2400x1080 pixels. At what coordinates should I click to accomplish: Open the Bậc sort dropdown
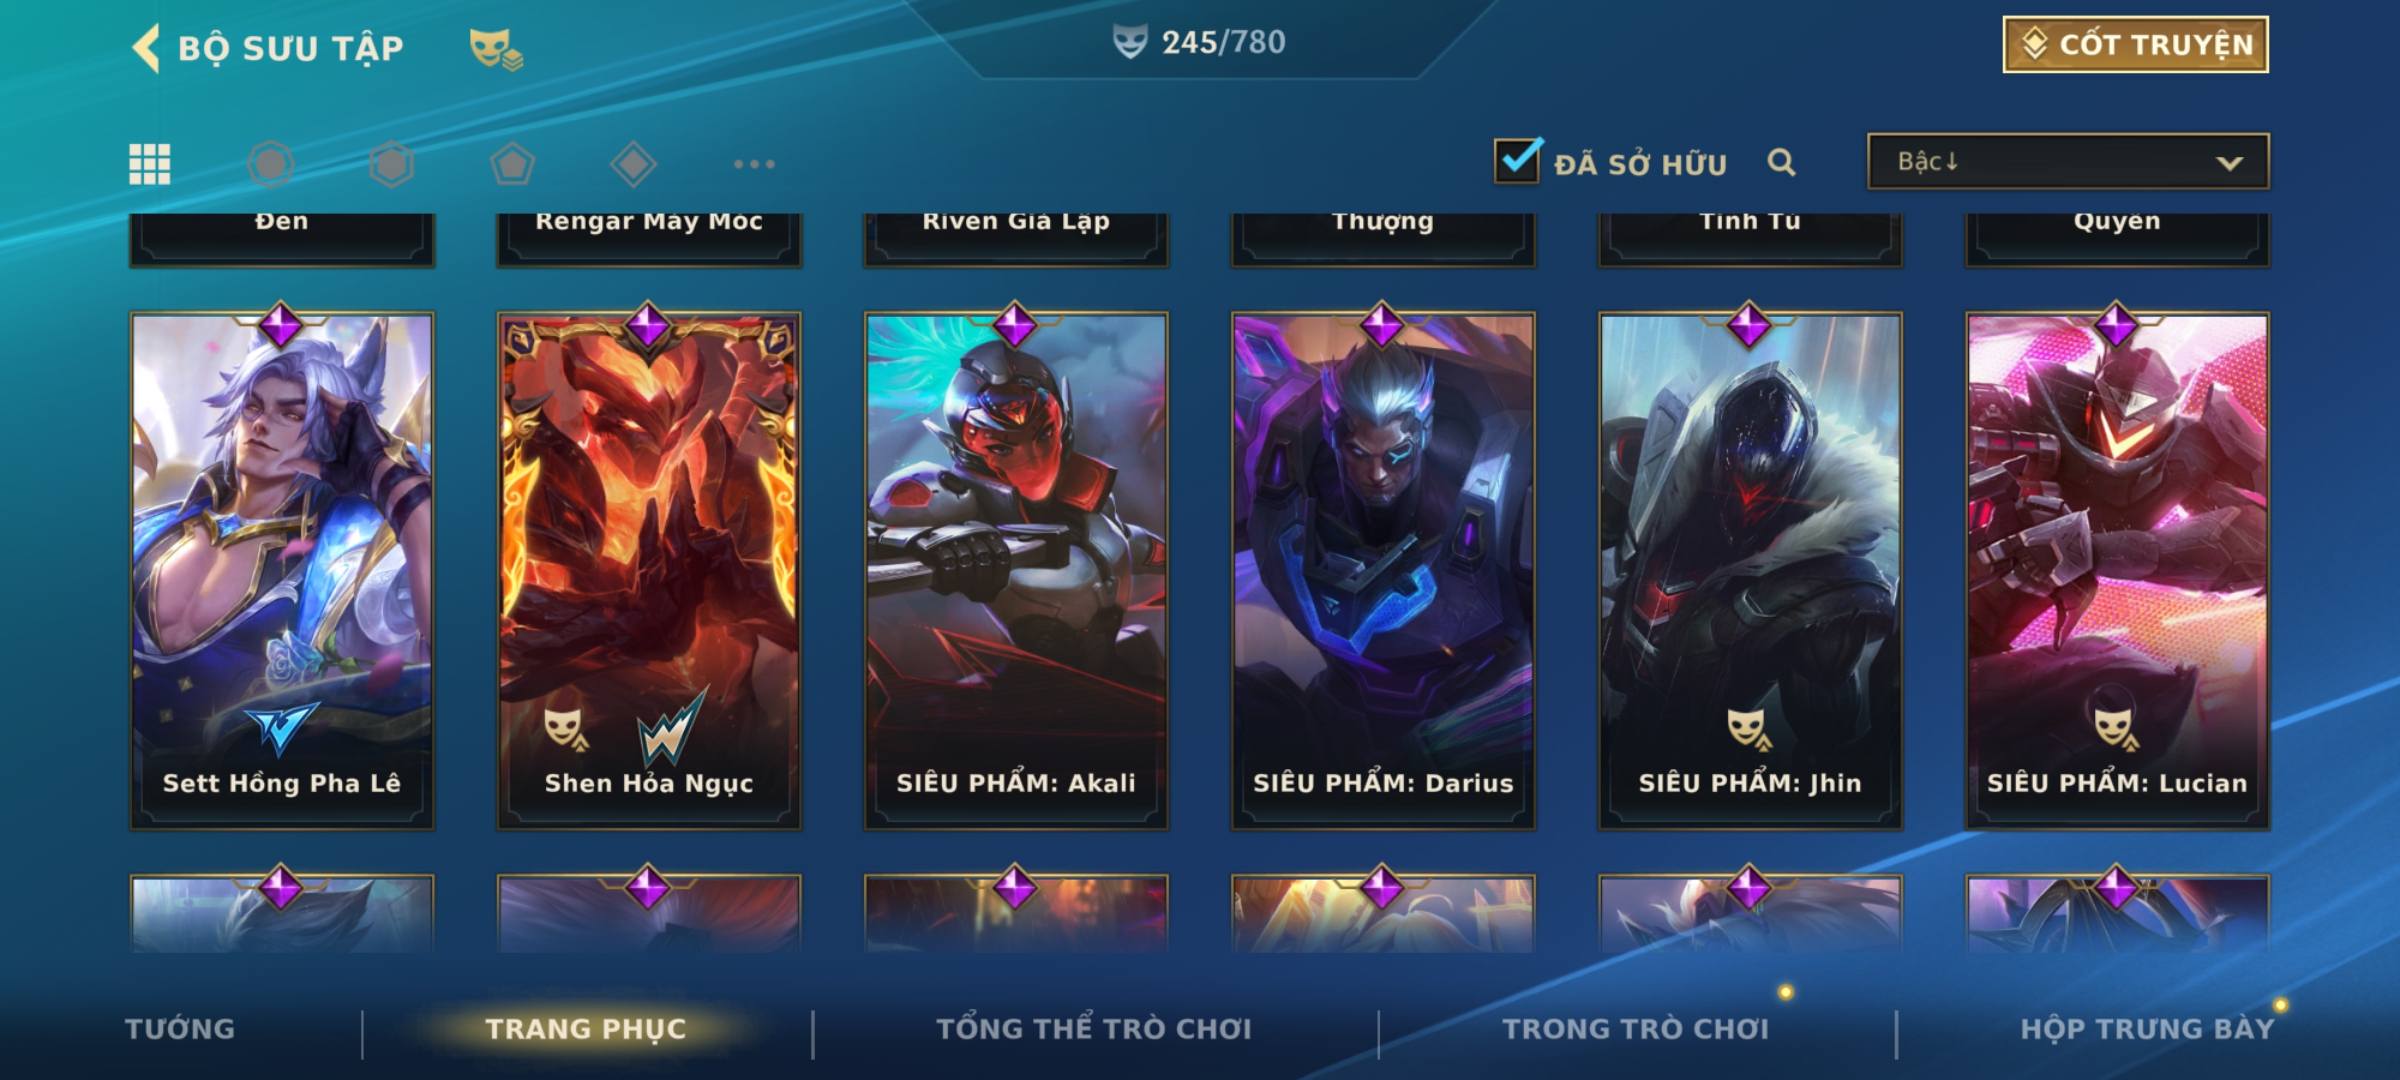2068,161
